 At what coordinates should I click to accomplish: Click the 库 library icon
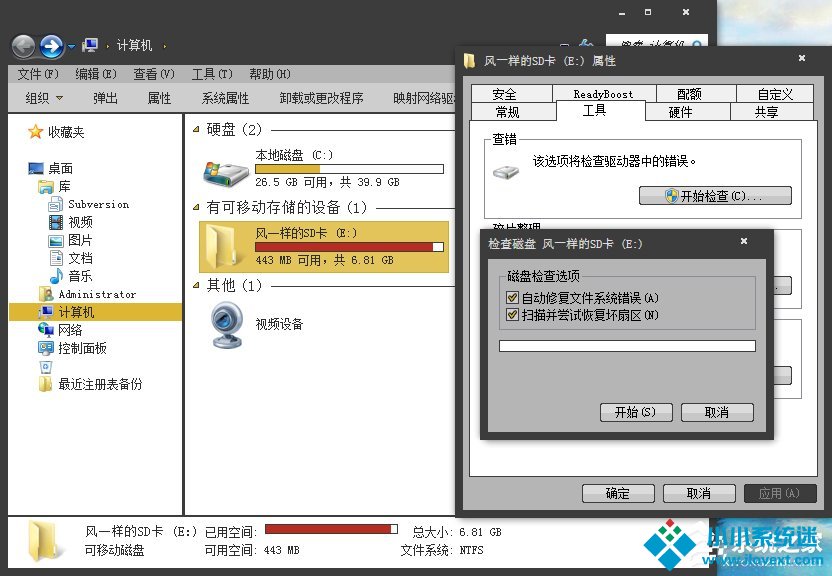(46, 187)
